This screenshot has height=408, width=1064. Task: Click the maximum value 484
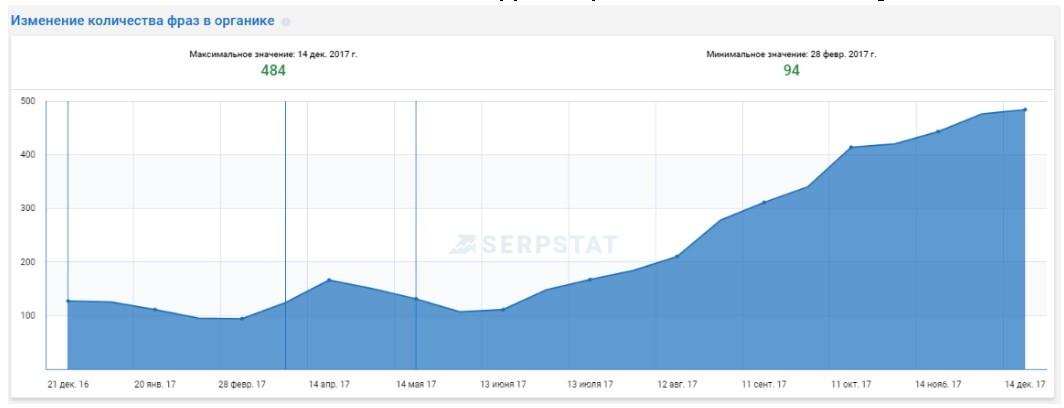click(x=273, y=70)
